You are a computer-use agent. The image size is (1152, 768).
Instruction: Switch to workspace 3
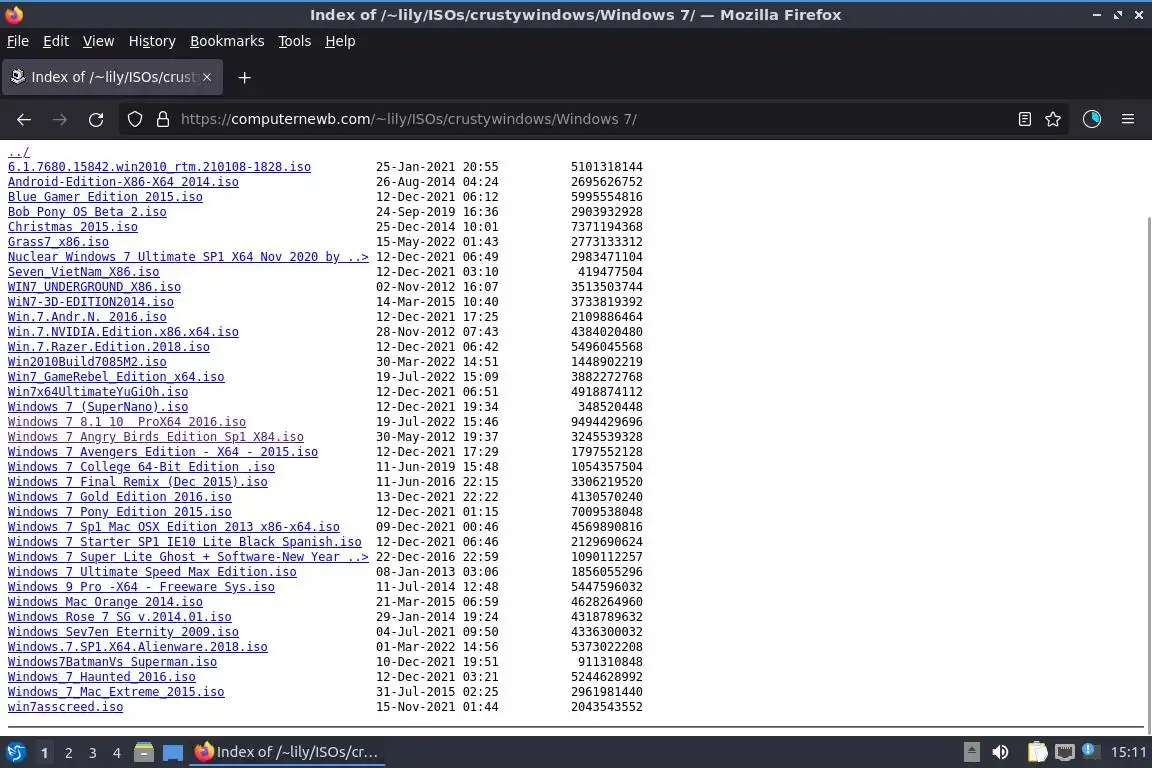point(93,753)
